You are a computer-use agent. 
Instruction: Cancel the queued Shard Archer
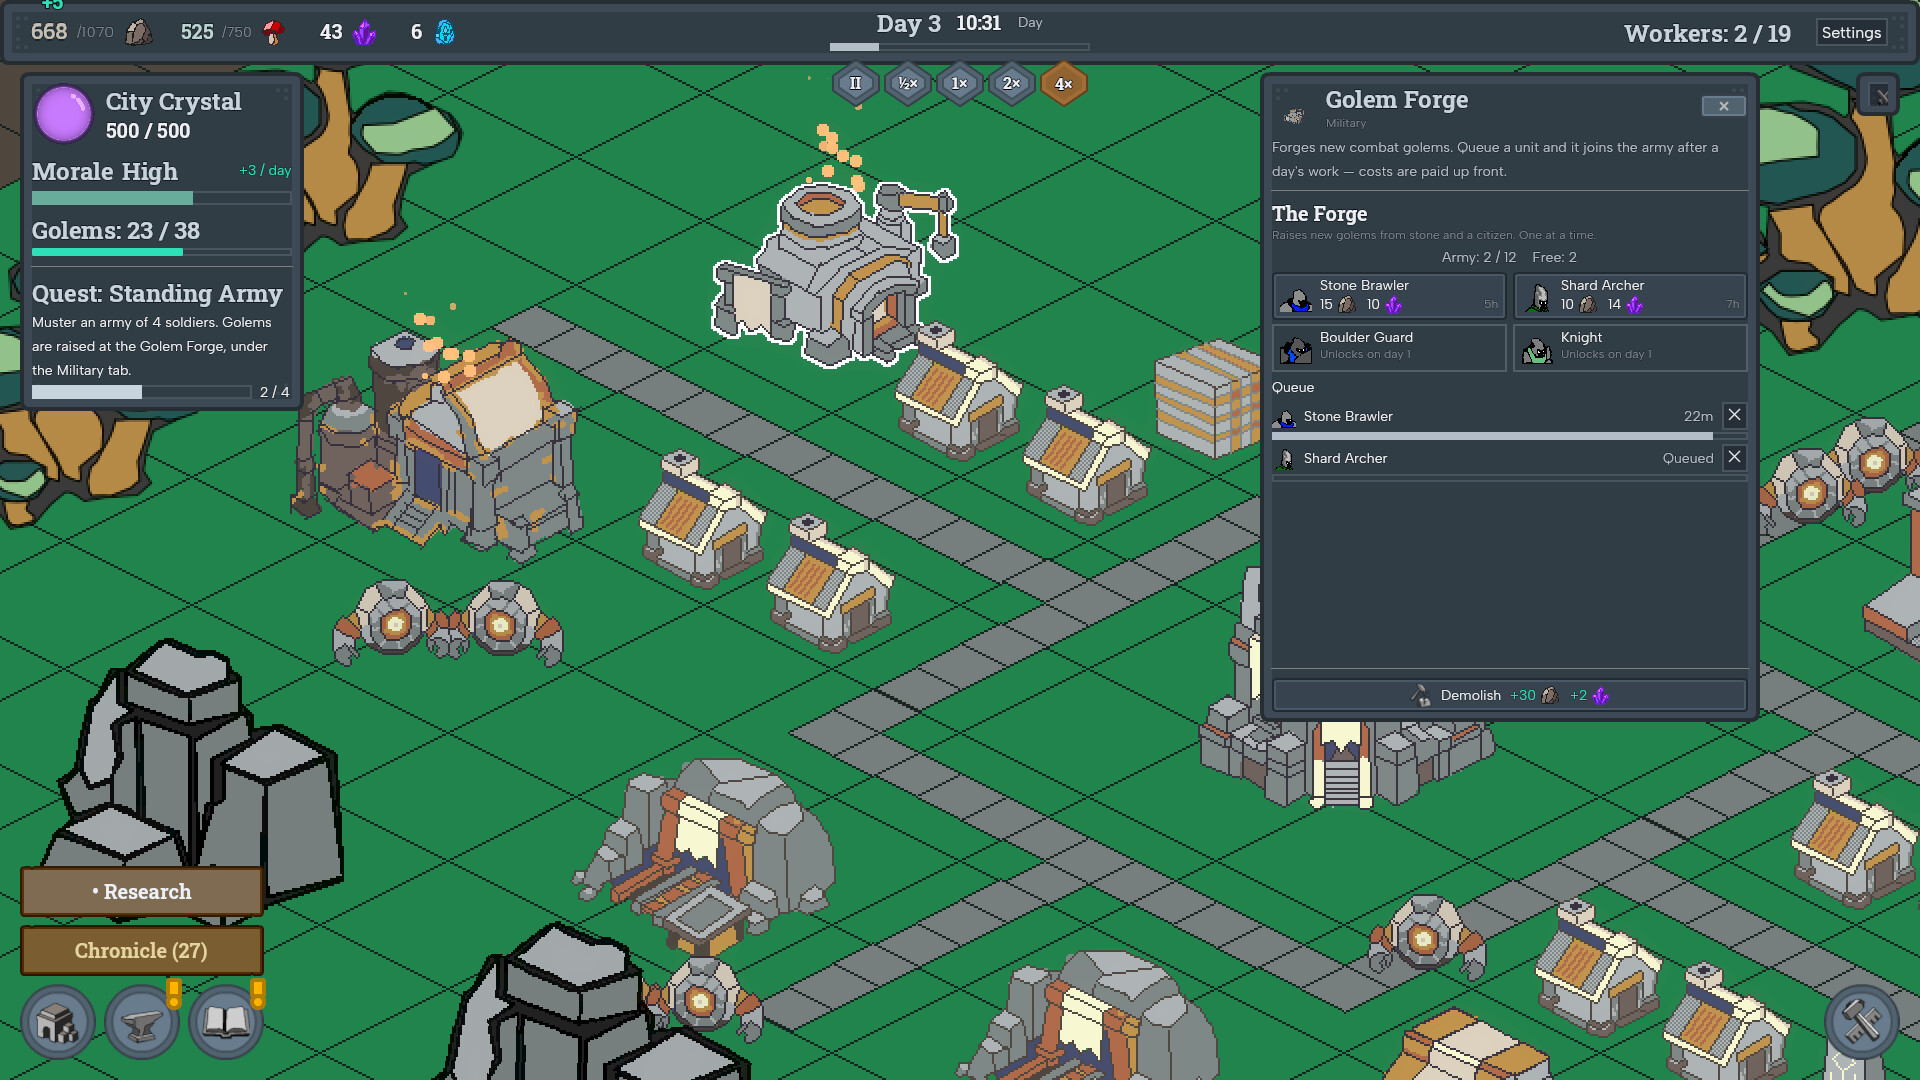(1734, 457)
